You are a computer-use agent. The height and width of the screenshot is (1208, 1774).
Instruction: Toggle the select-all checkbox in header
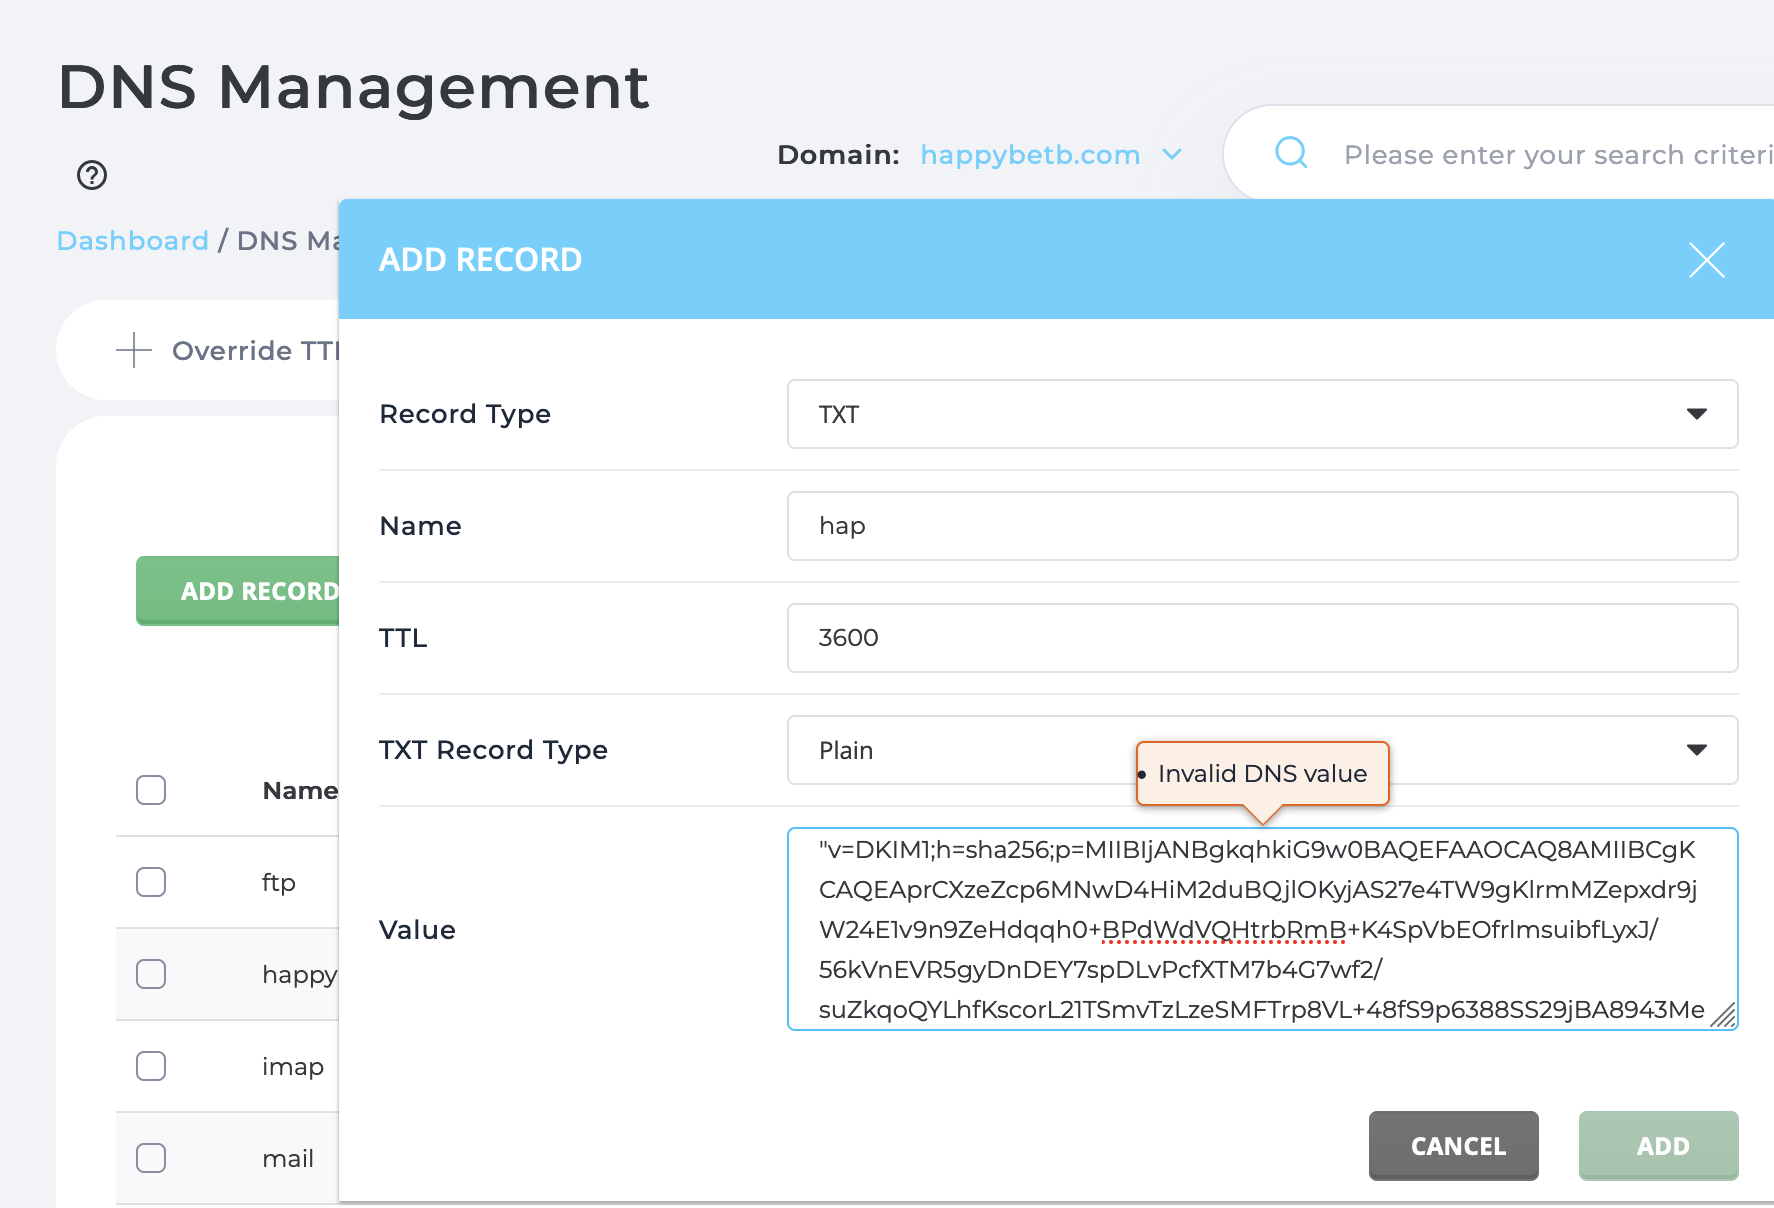pos(151,790)
